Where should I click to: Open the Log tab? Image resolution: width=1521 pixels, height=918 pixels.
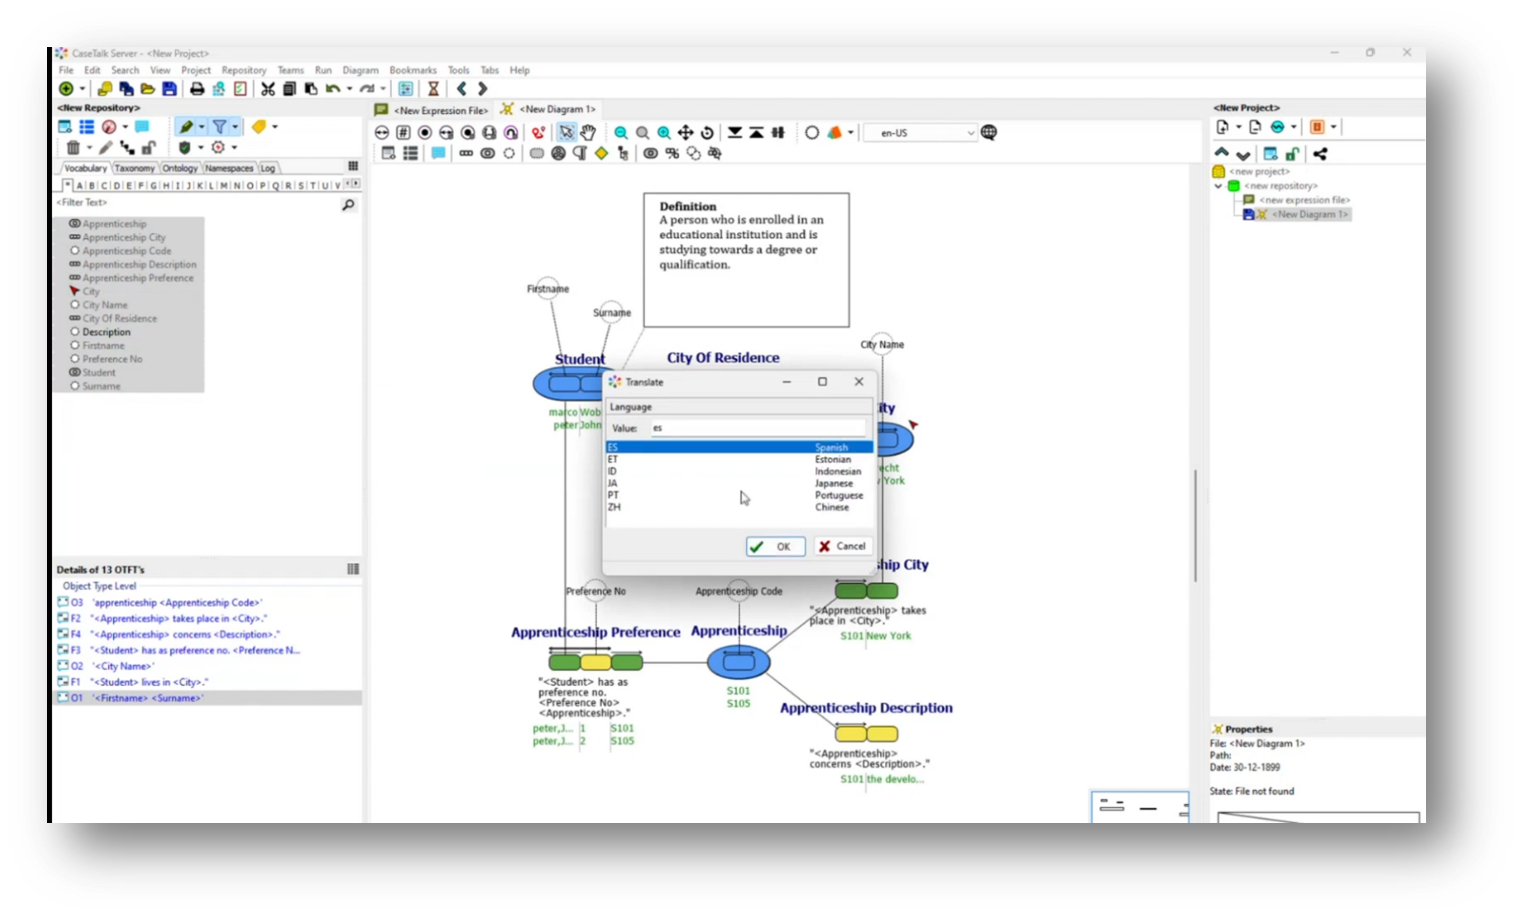coord(268,168)
